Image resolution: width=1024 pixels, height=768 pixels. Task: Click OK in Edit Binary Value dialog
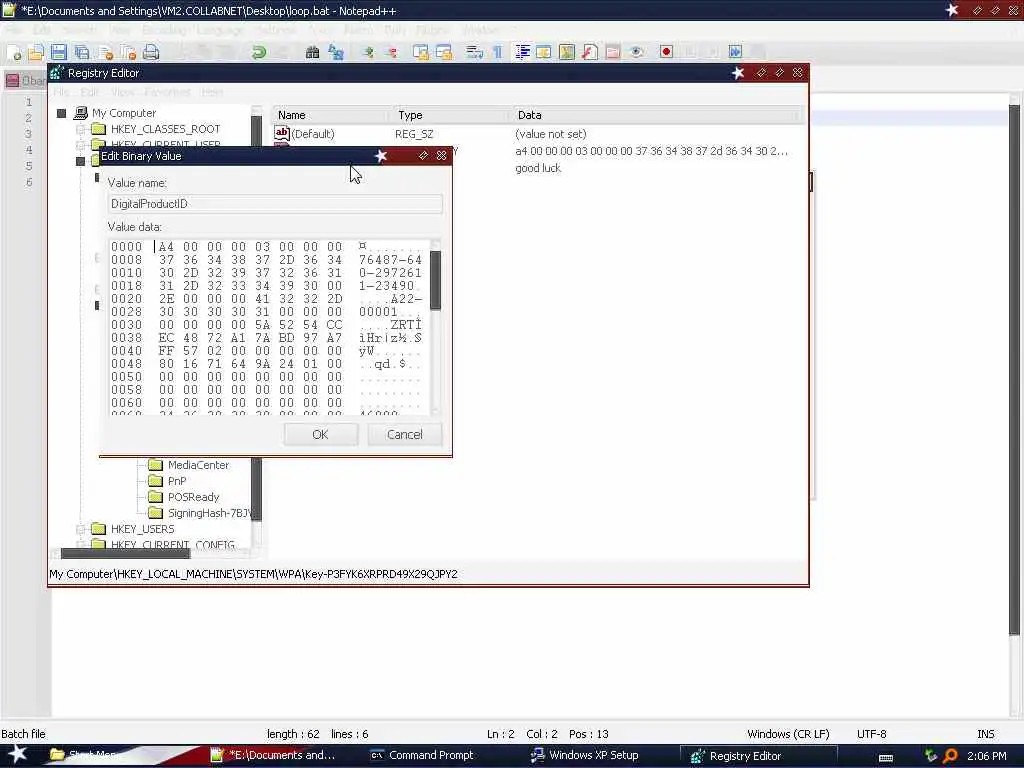(321, 434)
